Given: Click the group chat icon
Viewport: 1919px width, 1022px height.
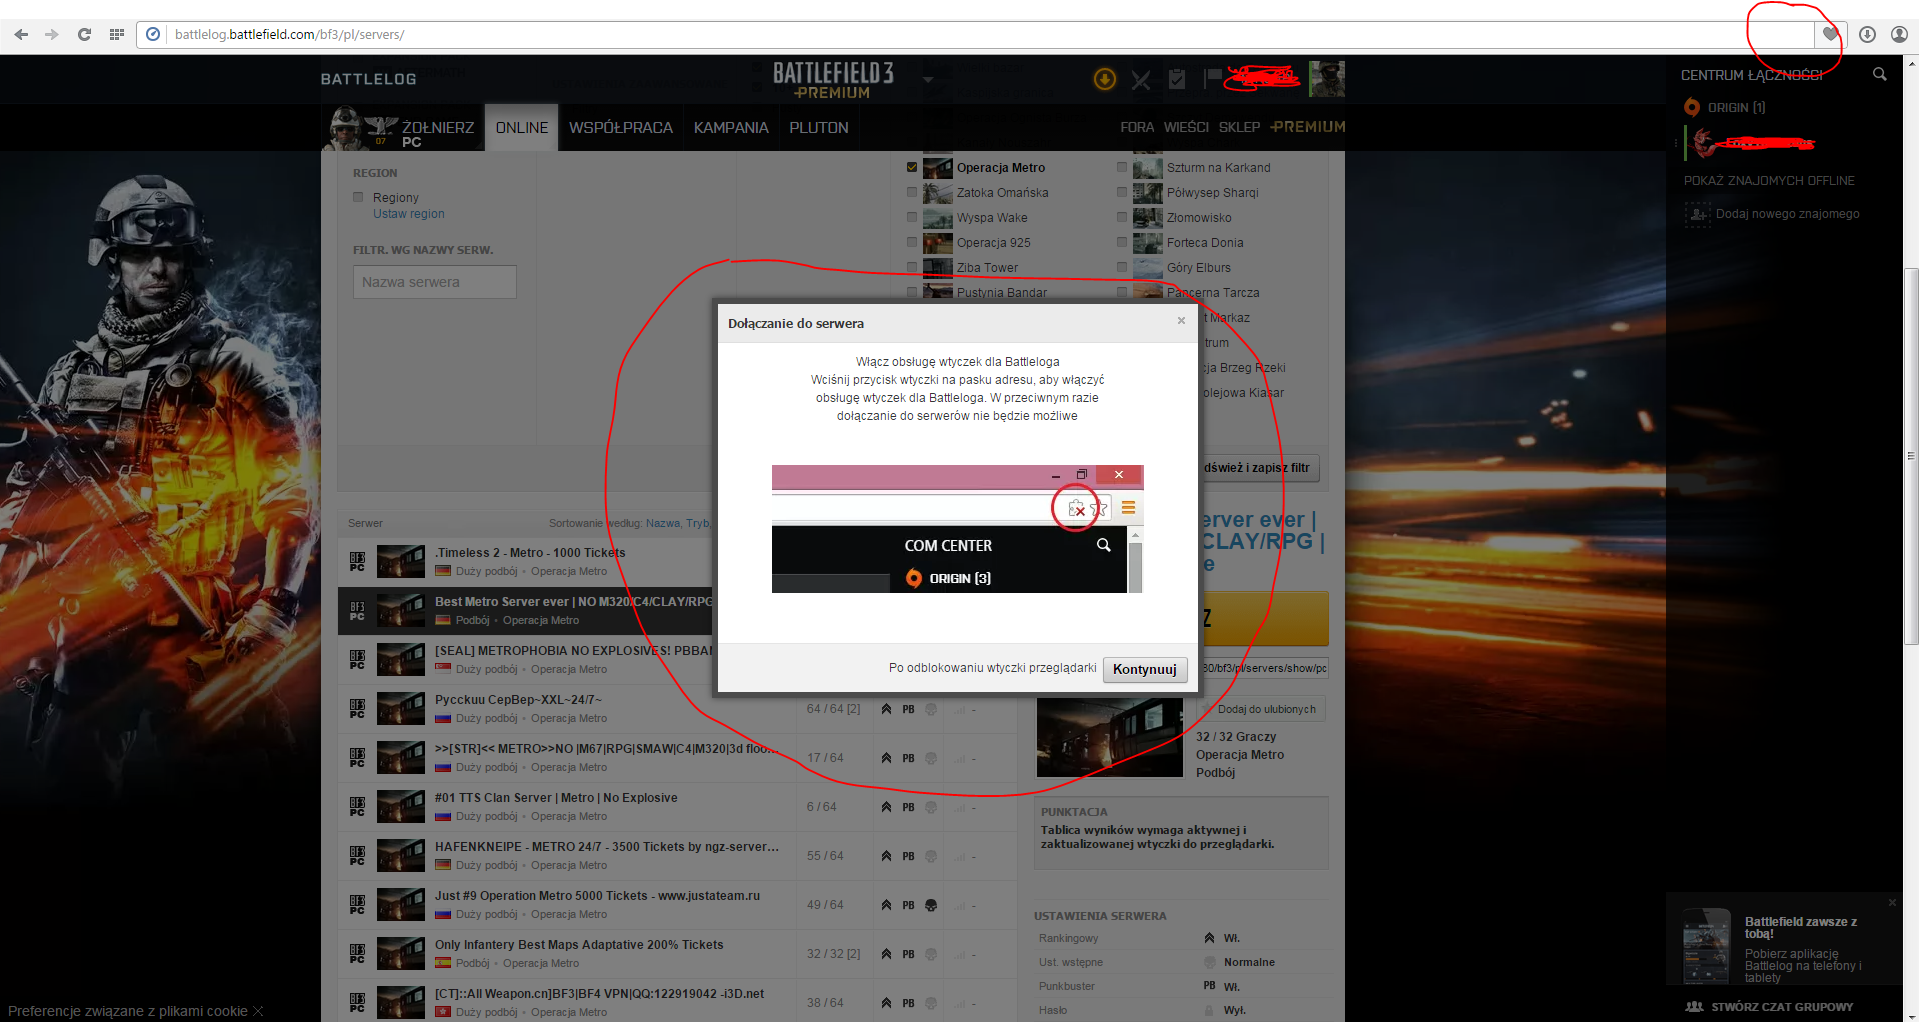Looking at the screenshot, I should pos(1695,1007).
